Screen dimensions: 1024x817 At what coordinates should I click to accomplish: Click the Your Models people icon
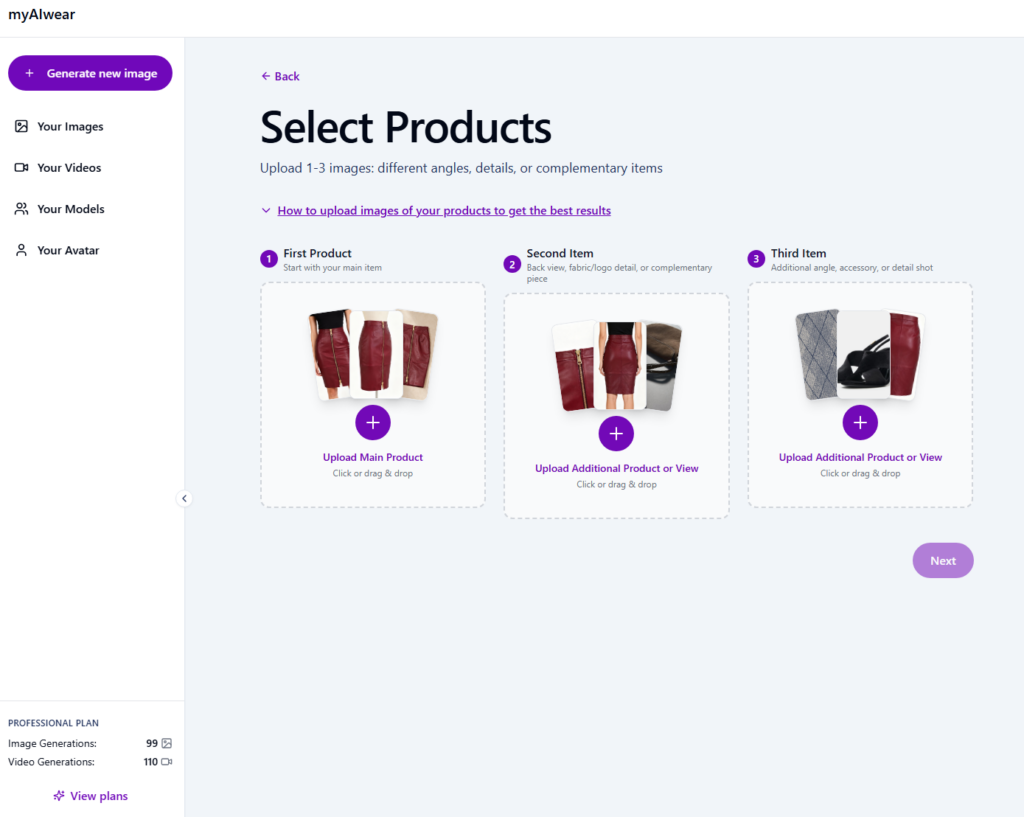coord(21,209)
